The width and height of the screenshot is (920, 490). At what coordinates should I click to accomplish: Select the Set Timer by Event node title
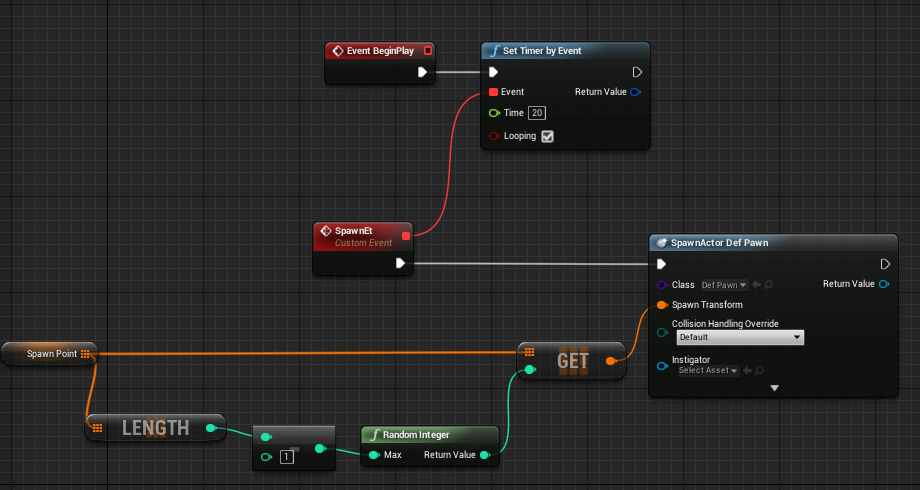(542, 51)
